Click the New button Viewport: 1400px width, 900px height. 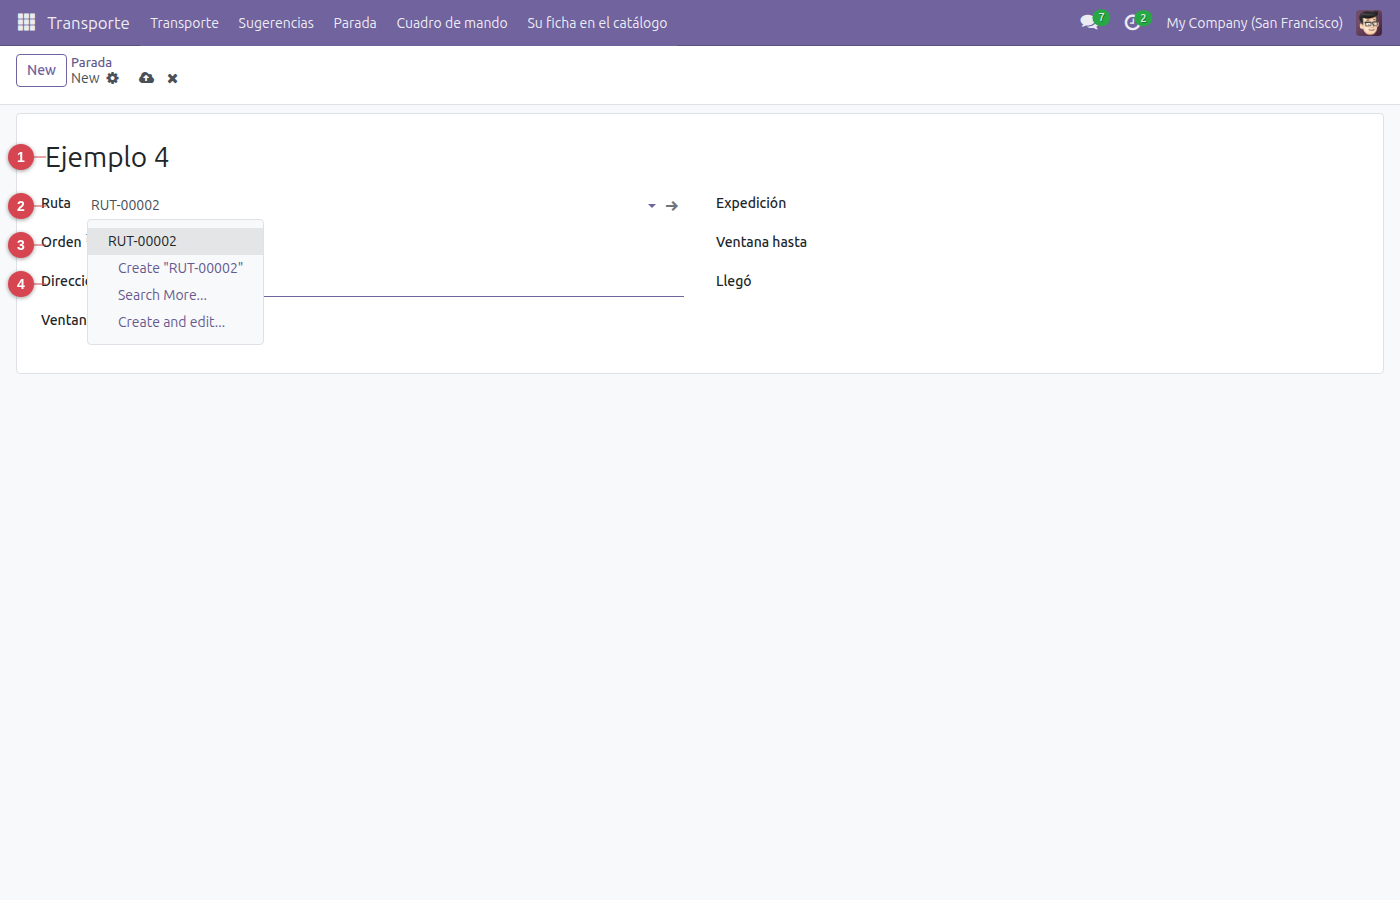tap(41, 70)
